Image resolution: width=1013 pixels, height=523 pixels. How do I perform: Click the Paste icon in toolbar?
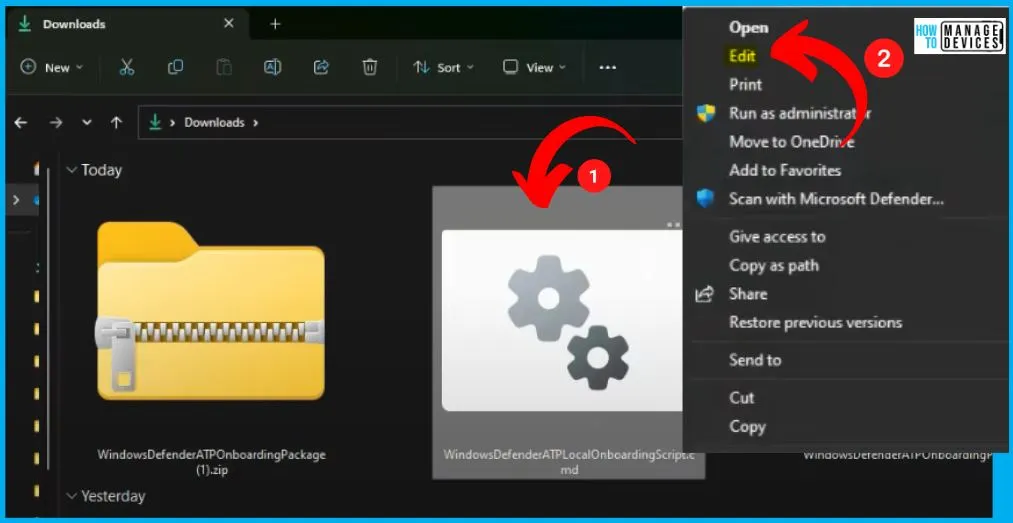pos(224,67)
